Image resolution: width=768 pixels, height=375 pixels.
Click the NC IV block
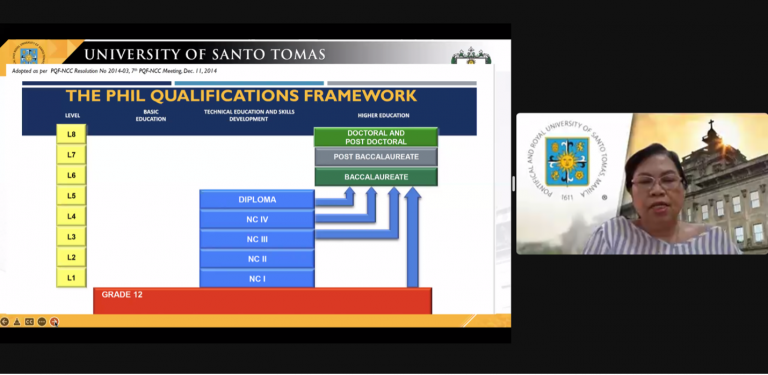point(257,219)
